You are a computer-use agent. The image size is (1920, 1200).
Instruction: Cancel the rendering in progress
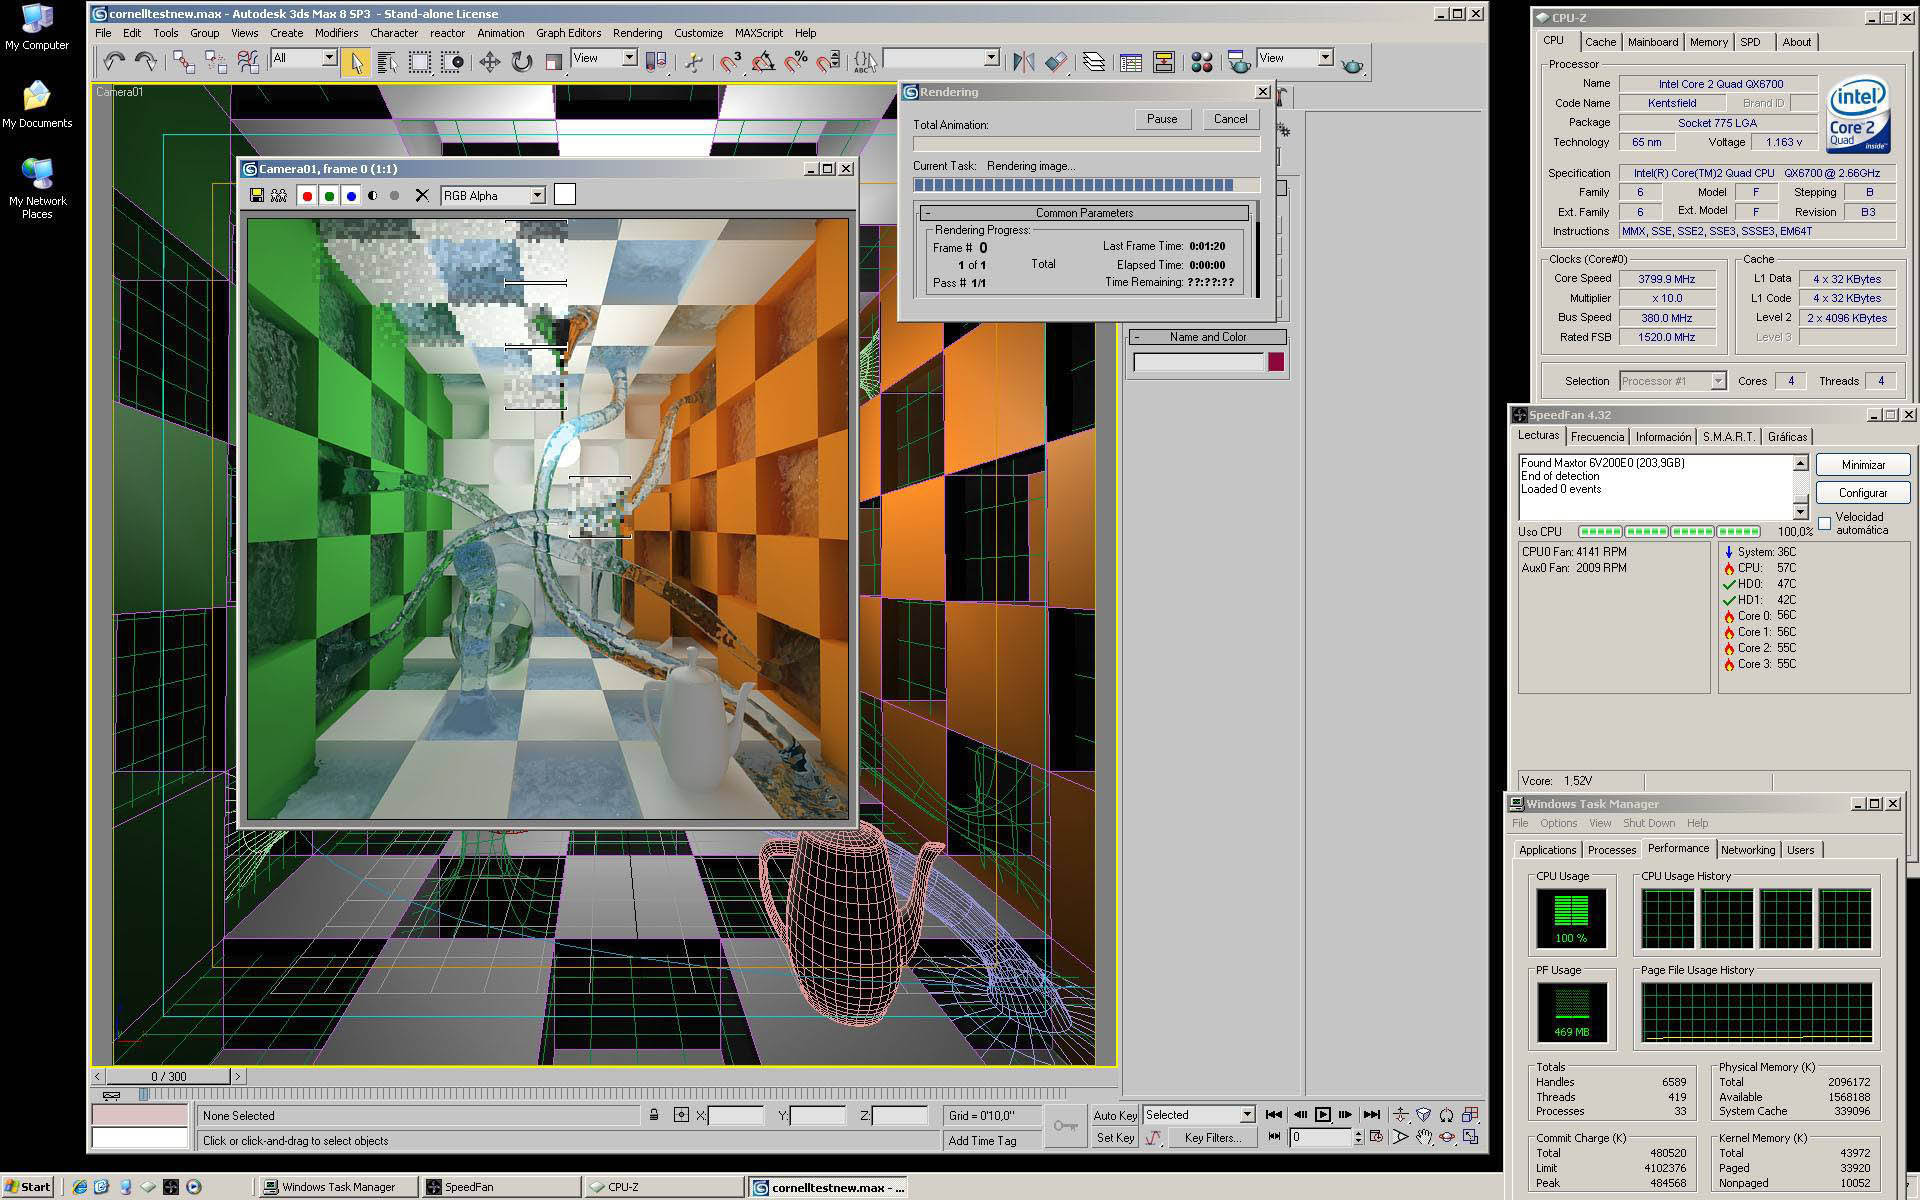tap(1230, 119)
